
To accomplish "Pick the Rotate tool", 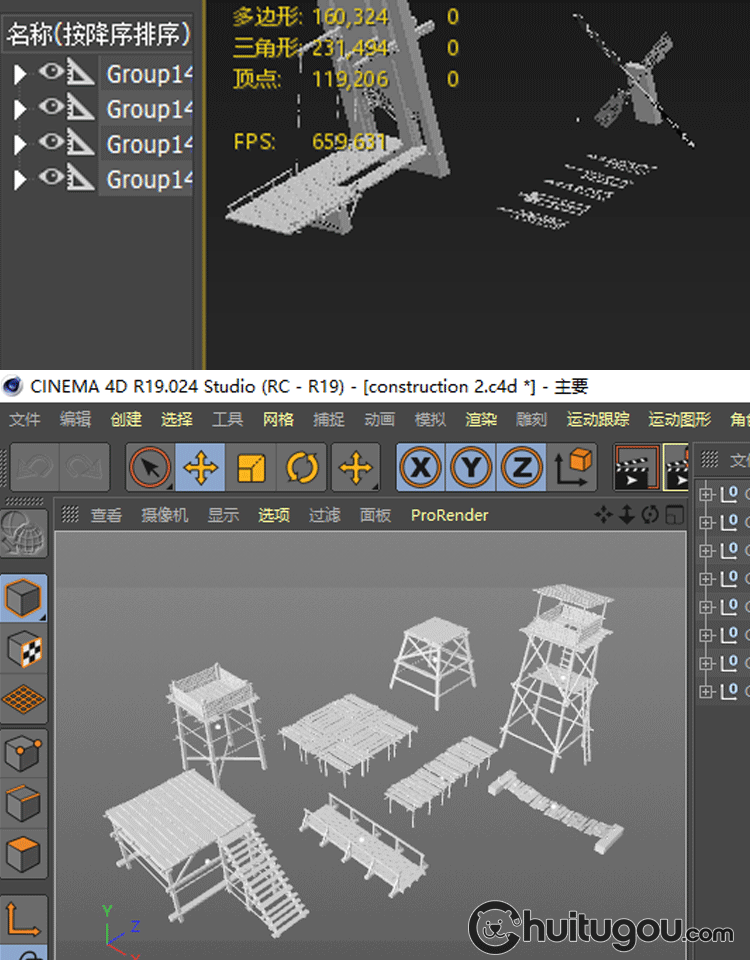I will click(x=301, y=467).
